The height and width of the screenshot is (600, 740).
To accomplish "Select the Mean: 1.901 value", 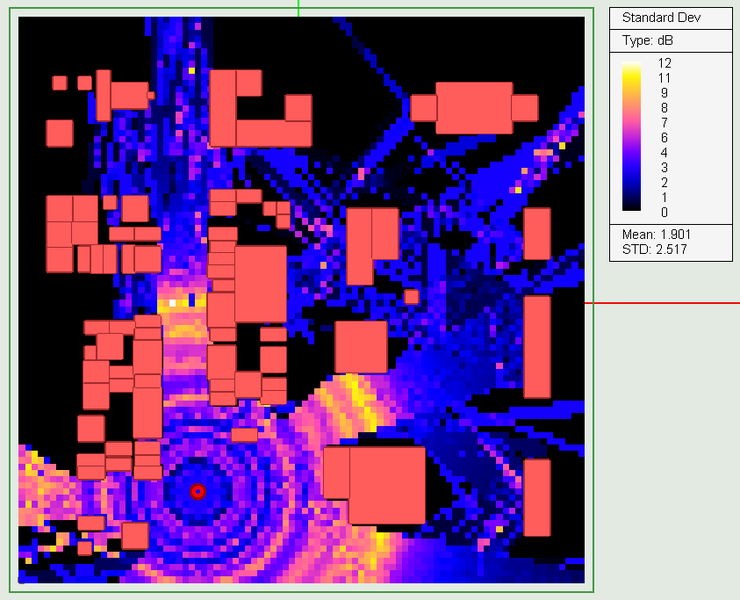I will 656,234.
